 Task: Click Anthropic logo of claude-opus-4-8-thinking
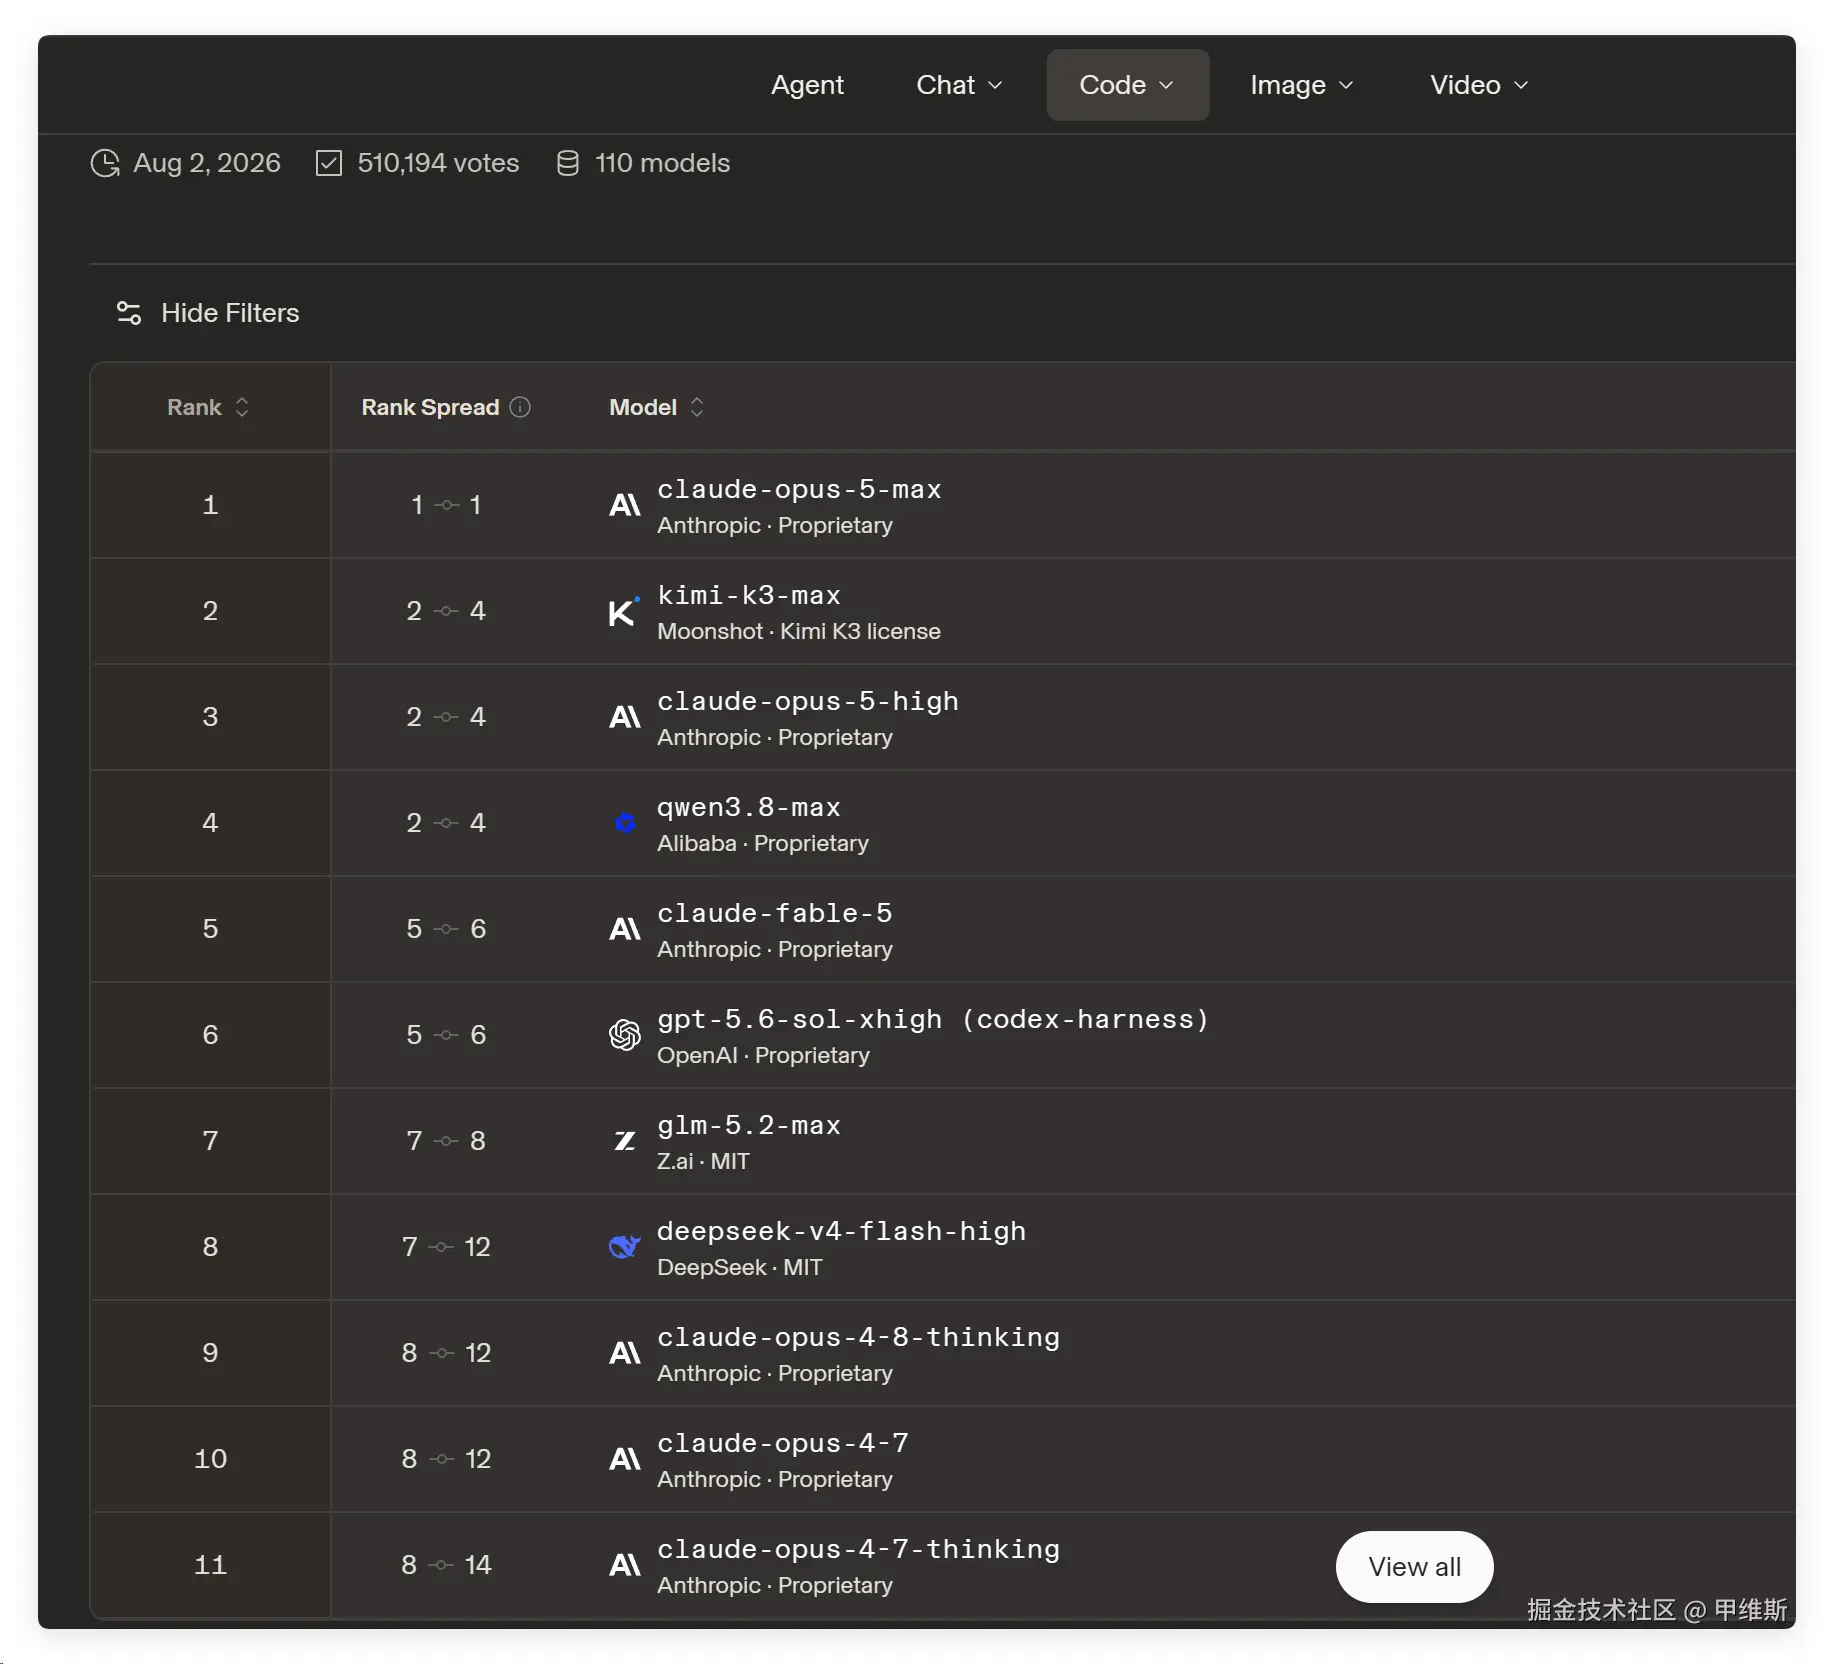(625, 1353)
